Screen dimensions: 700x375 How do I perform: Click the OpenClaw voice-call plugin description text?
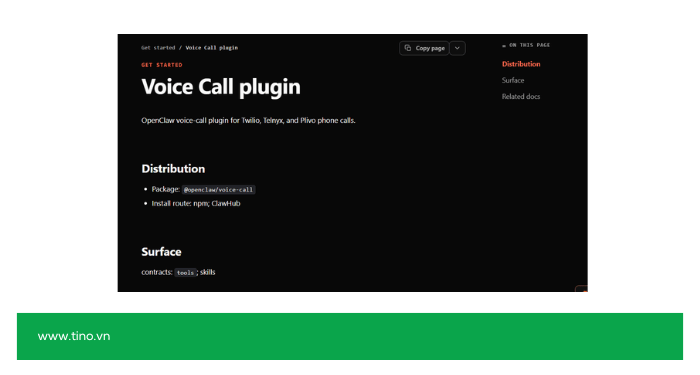(x=248, y=121)
